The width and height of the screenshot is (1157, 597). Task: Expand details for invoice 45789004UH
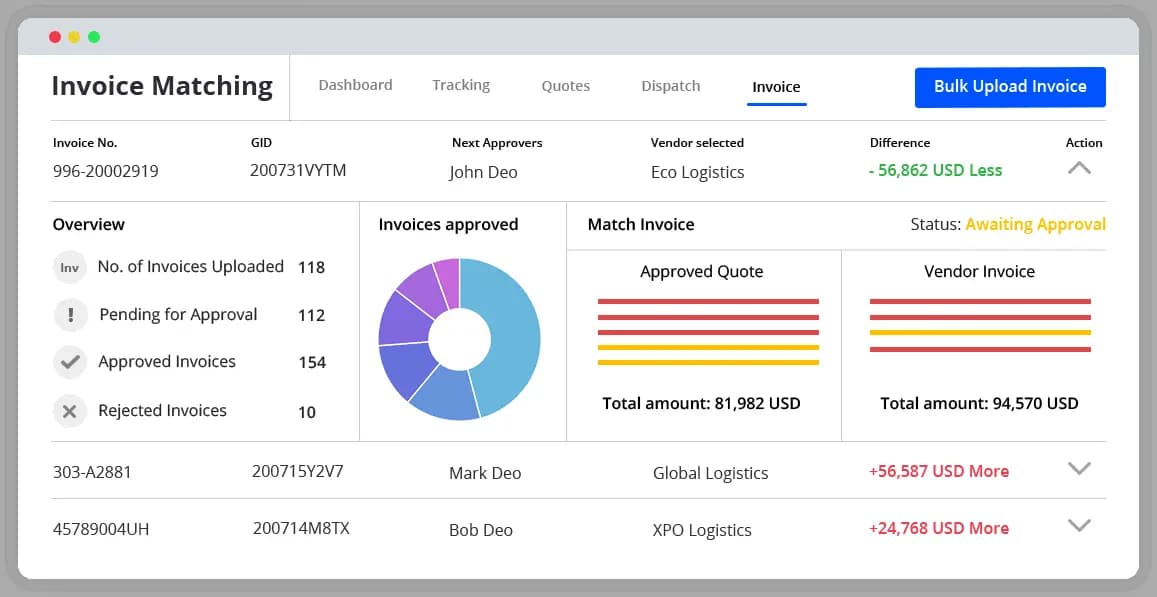[x=1079, y=525]
